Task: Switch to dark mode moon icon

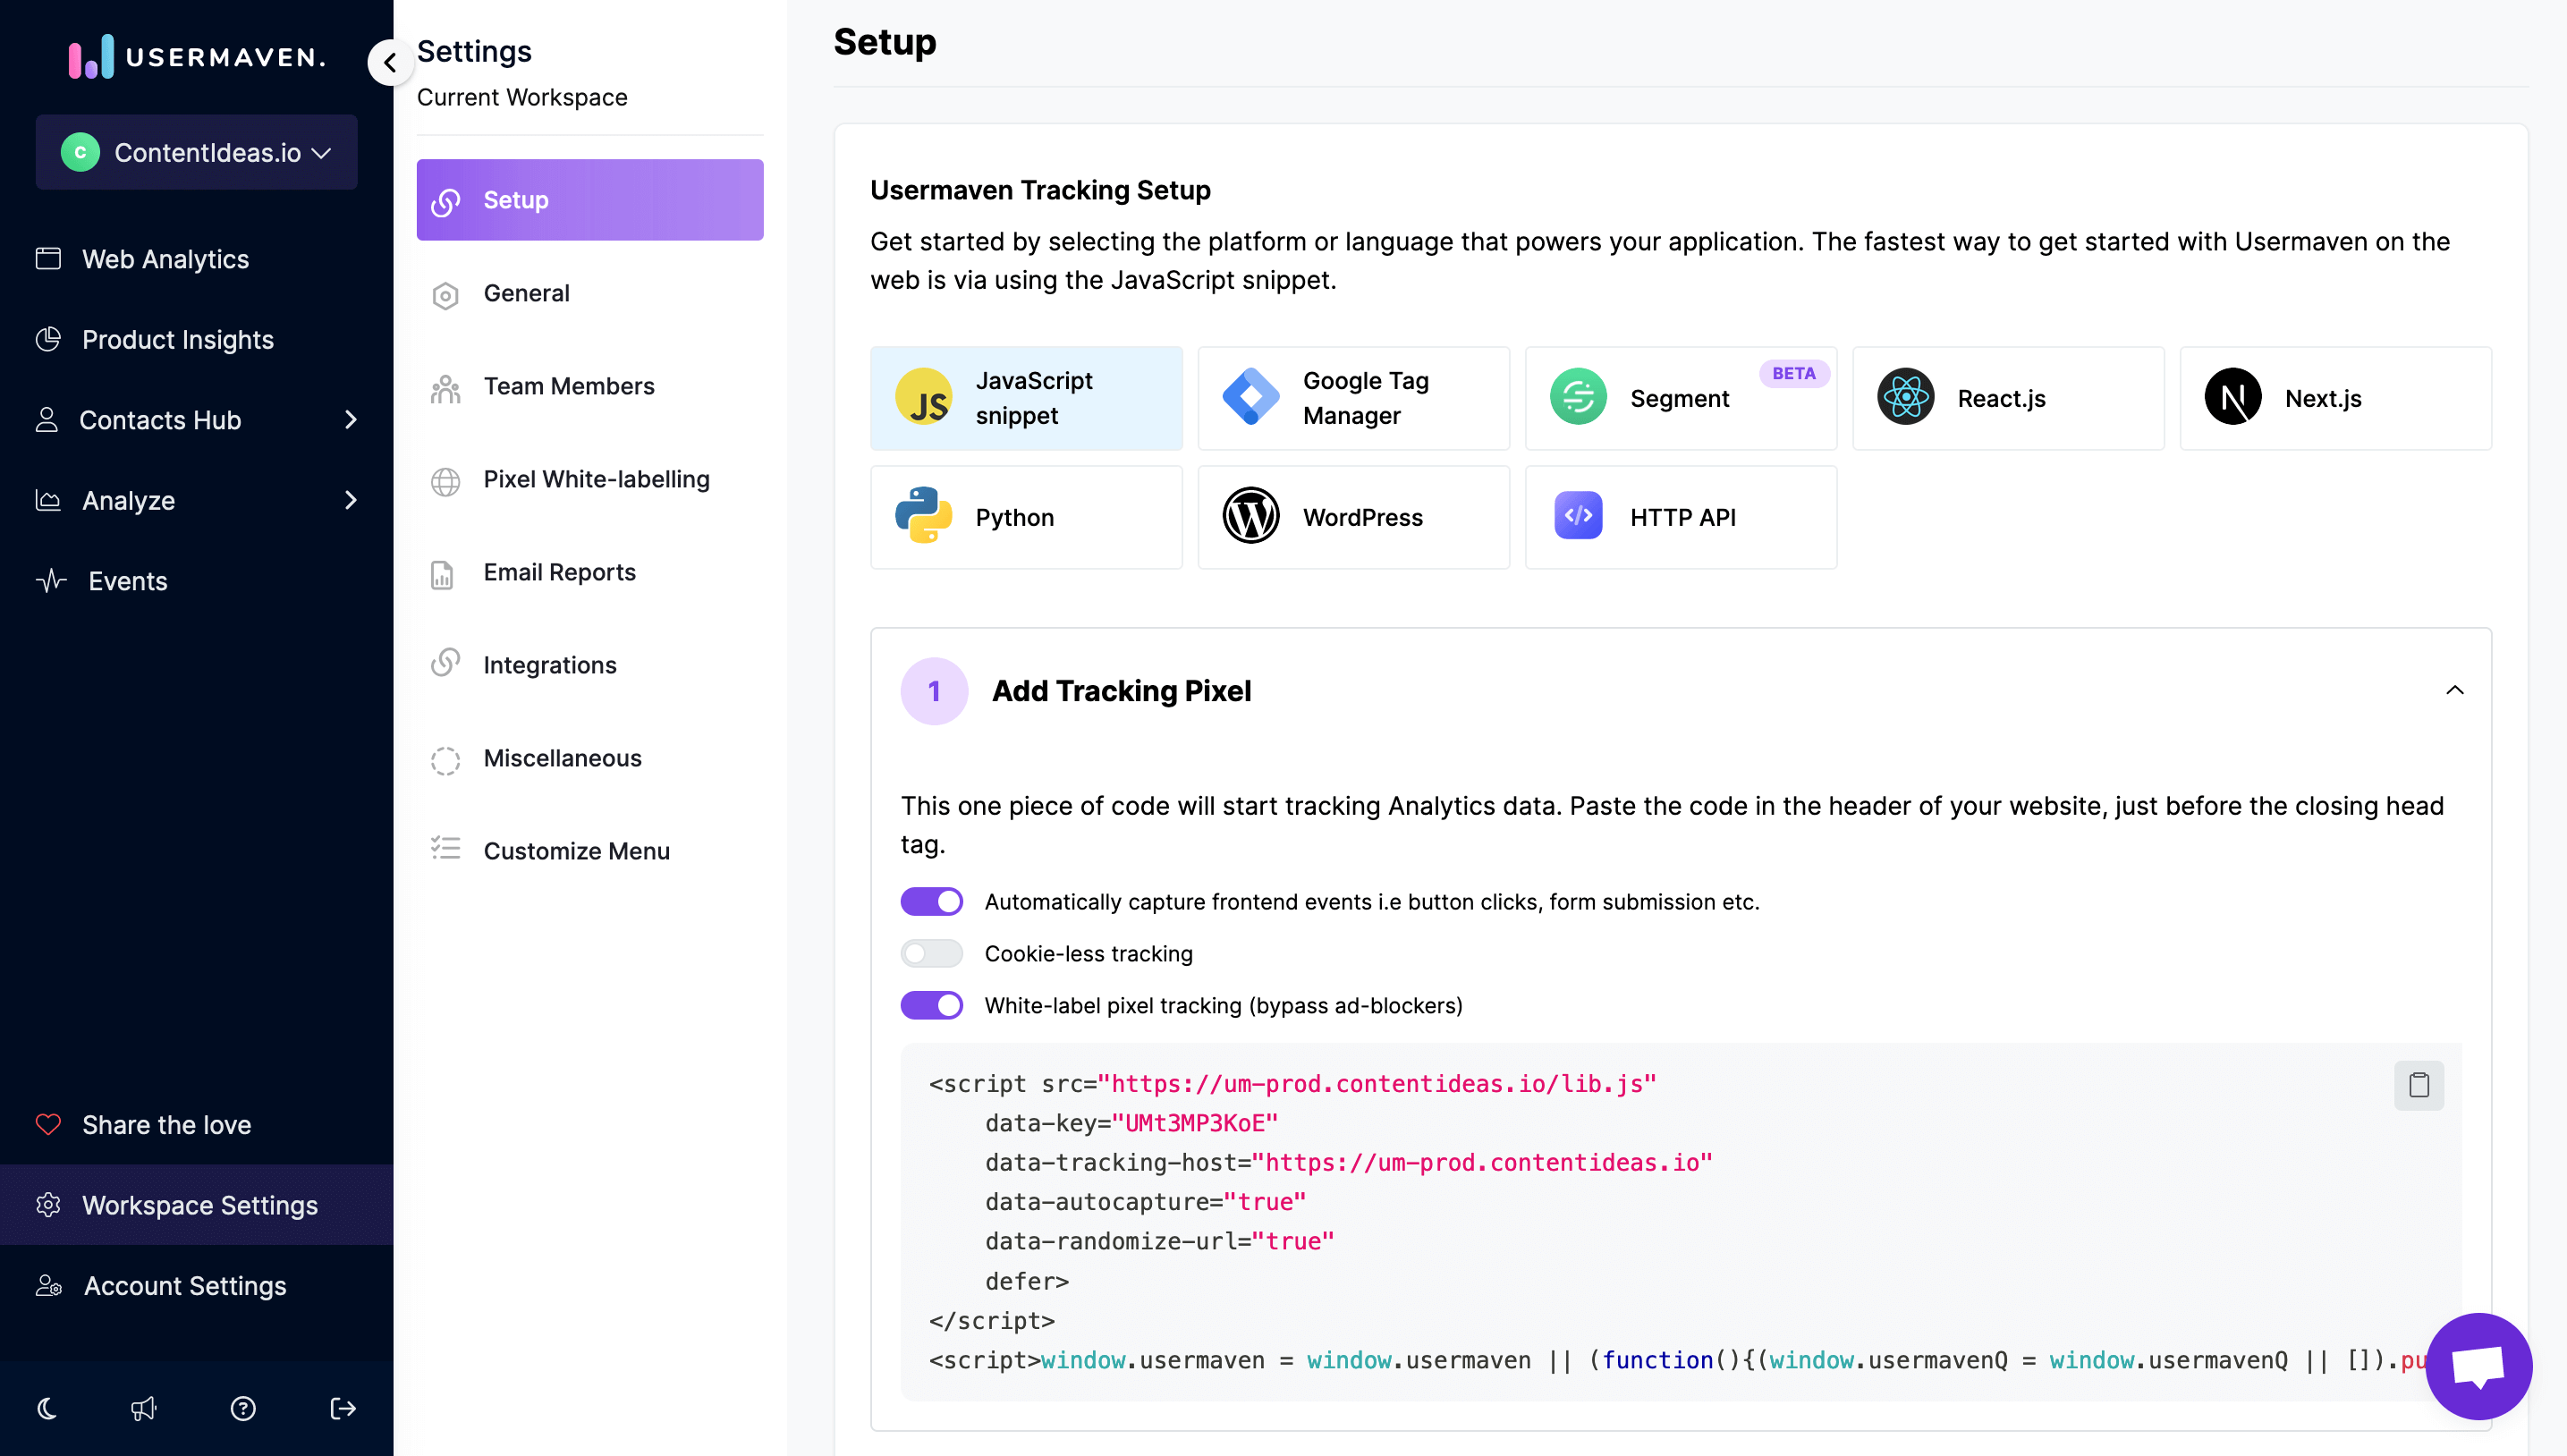Action: click(47, 1409)
